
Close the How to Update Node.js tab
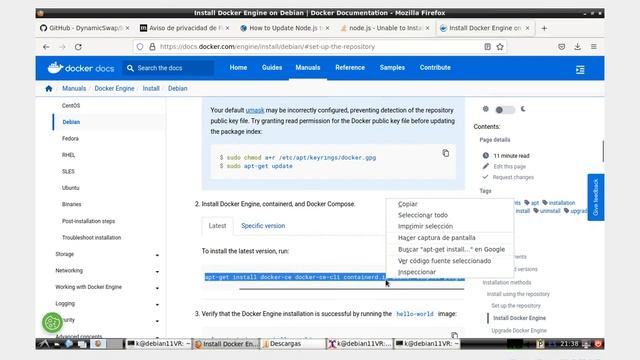click(327, 28)
